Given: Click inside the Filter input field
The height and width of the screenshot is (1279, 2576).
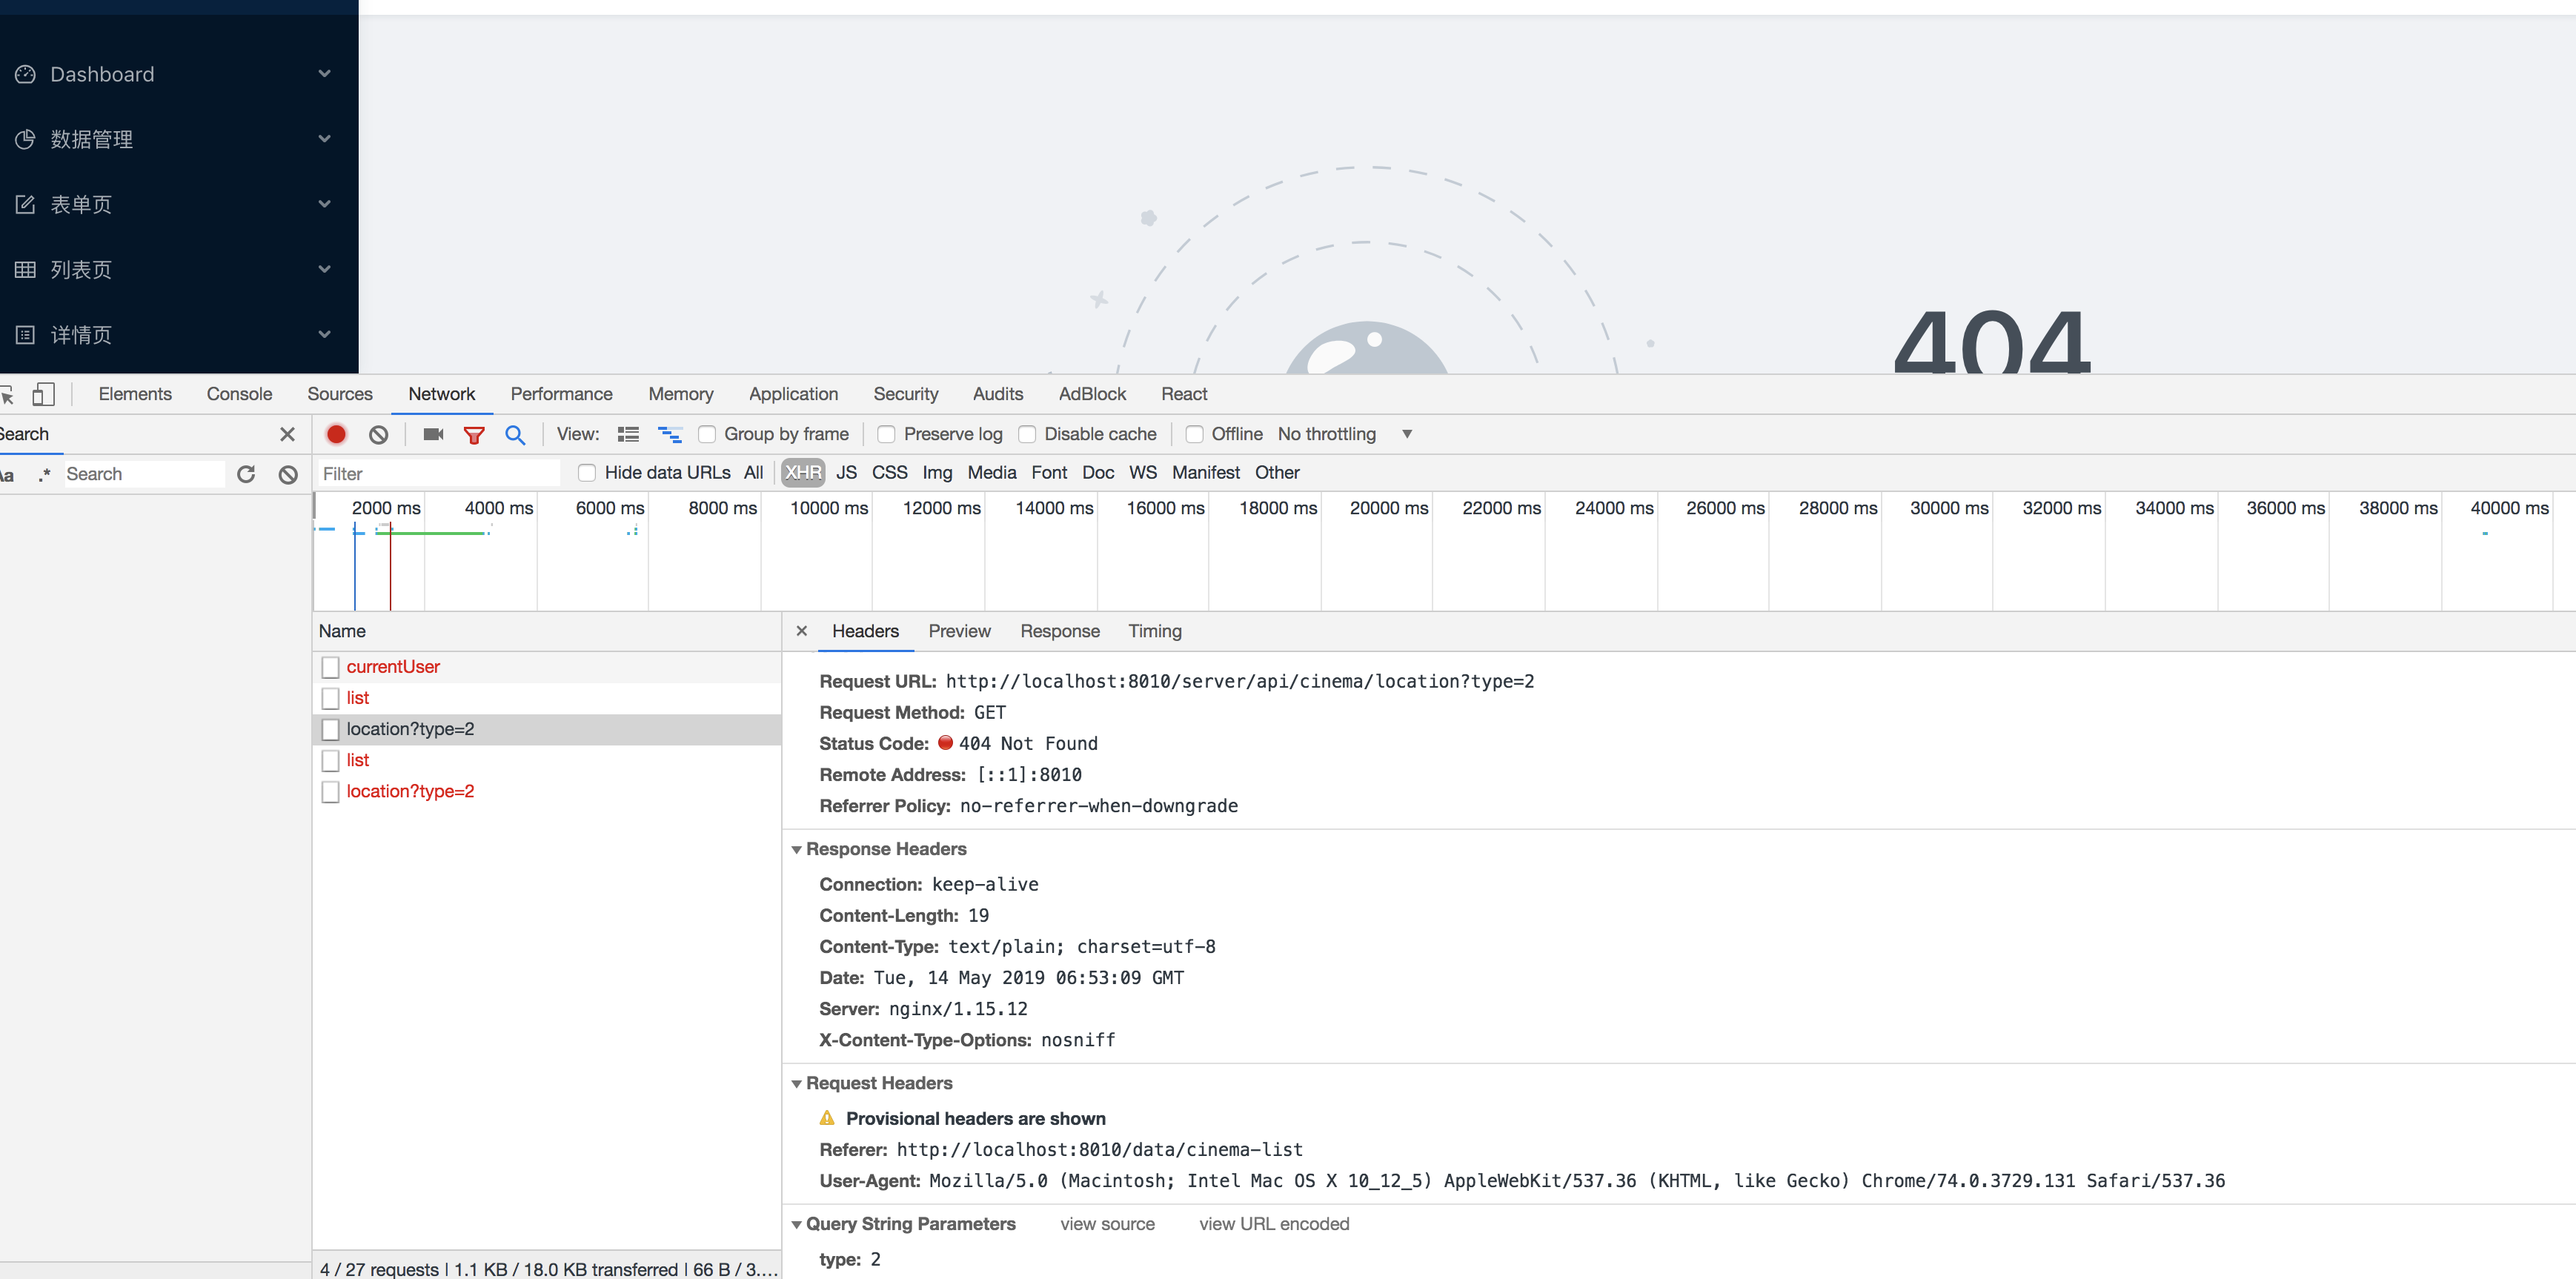Looking at the screenshot, I should pyautogui.click(x=440, y=472).
